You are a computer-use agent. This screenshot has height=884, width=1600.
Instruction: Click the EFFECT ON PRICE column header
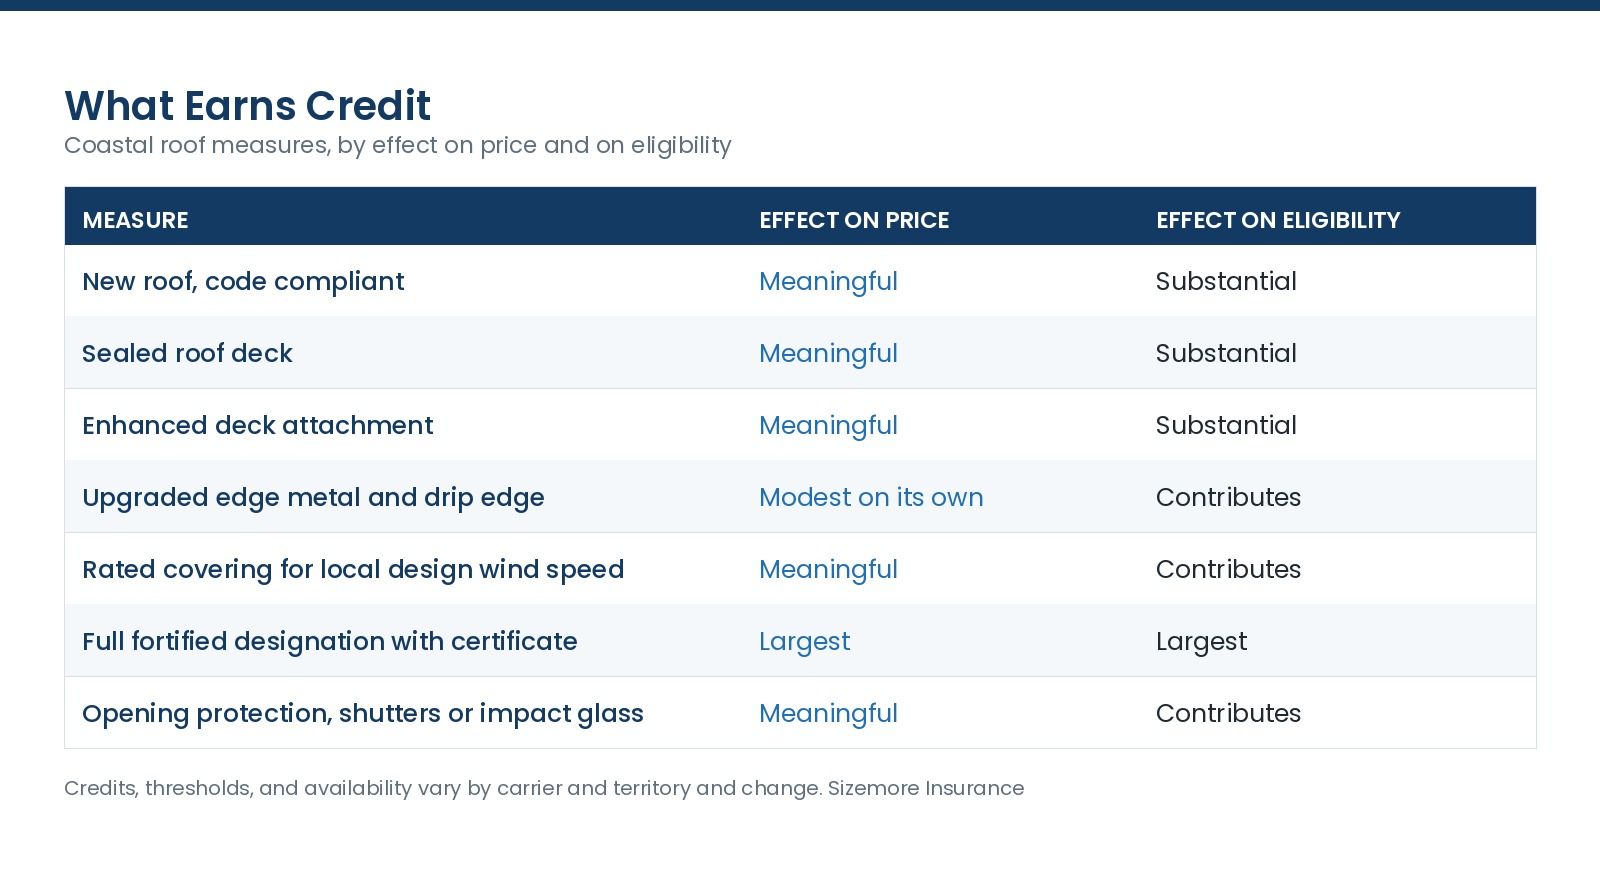[854, 220]
